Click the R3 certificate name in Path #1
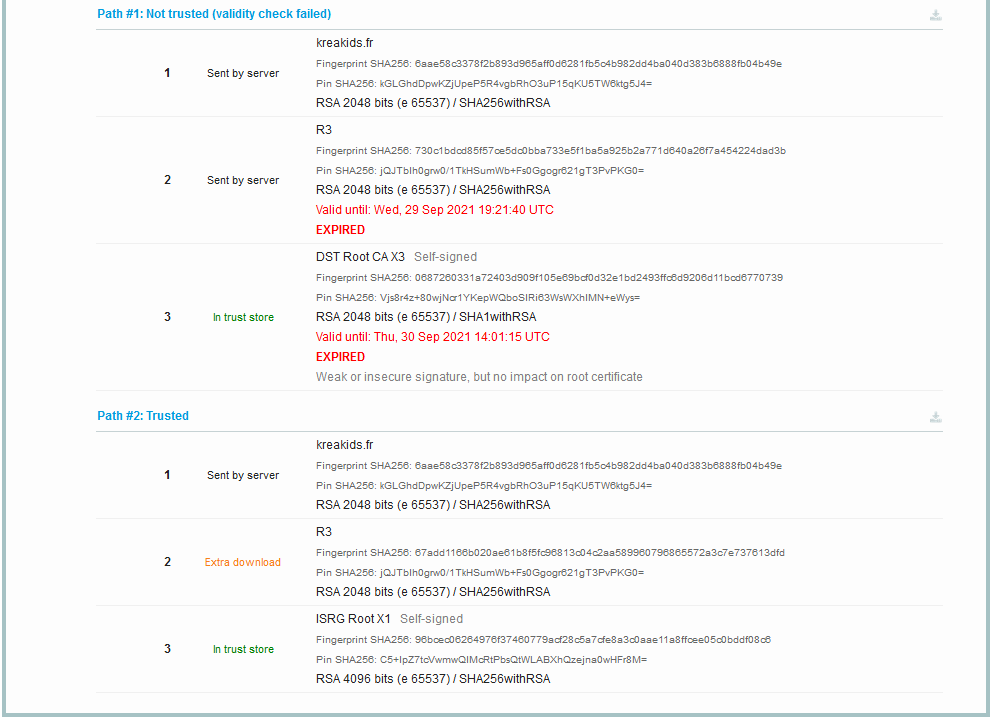The height and width of the screenshot is (717, 992). click(x=324, y=130)
